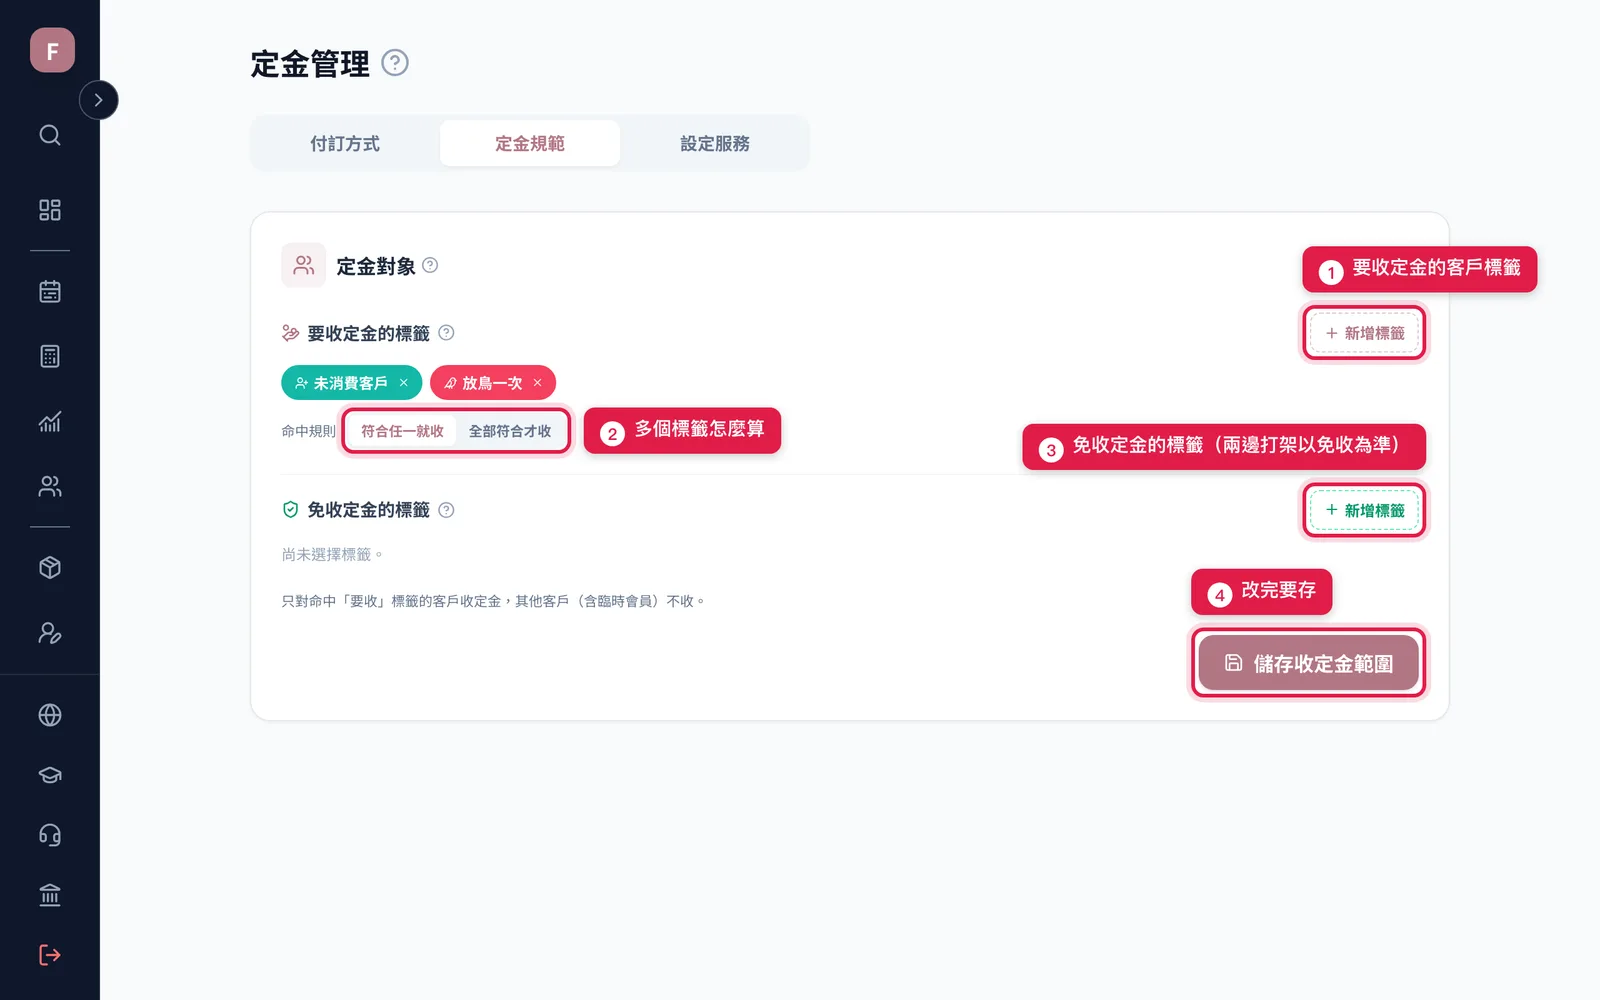1600x1000 pixels.
Task: Click the help icon beside 免收定金的標籤
Action: (x=446, y=510)
